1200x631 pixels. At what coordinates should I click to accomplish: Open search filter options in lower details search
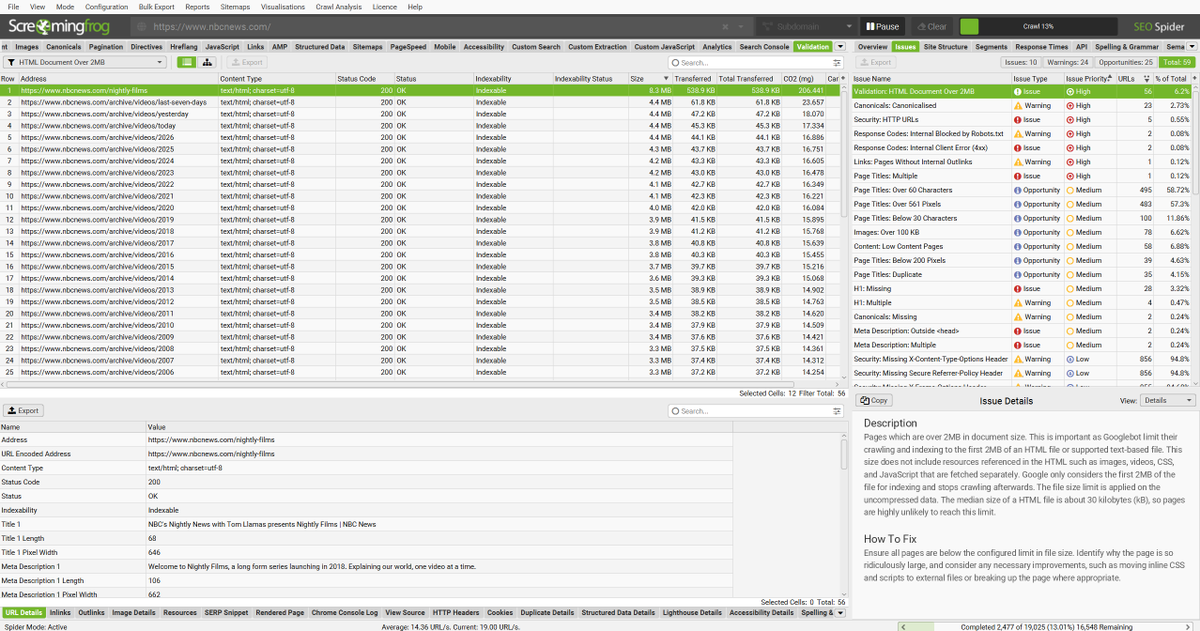[837, 411]
